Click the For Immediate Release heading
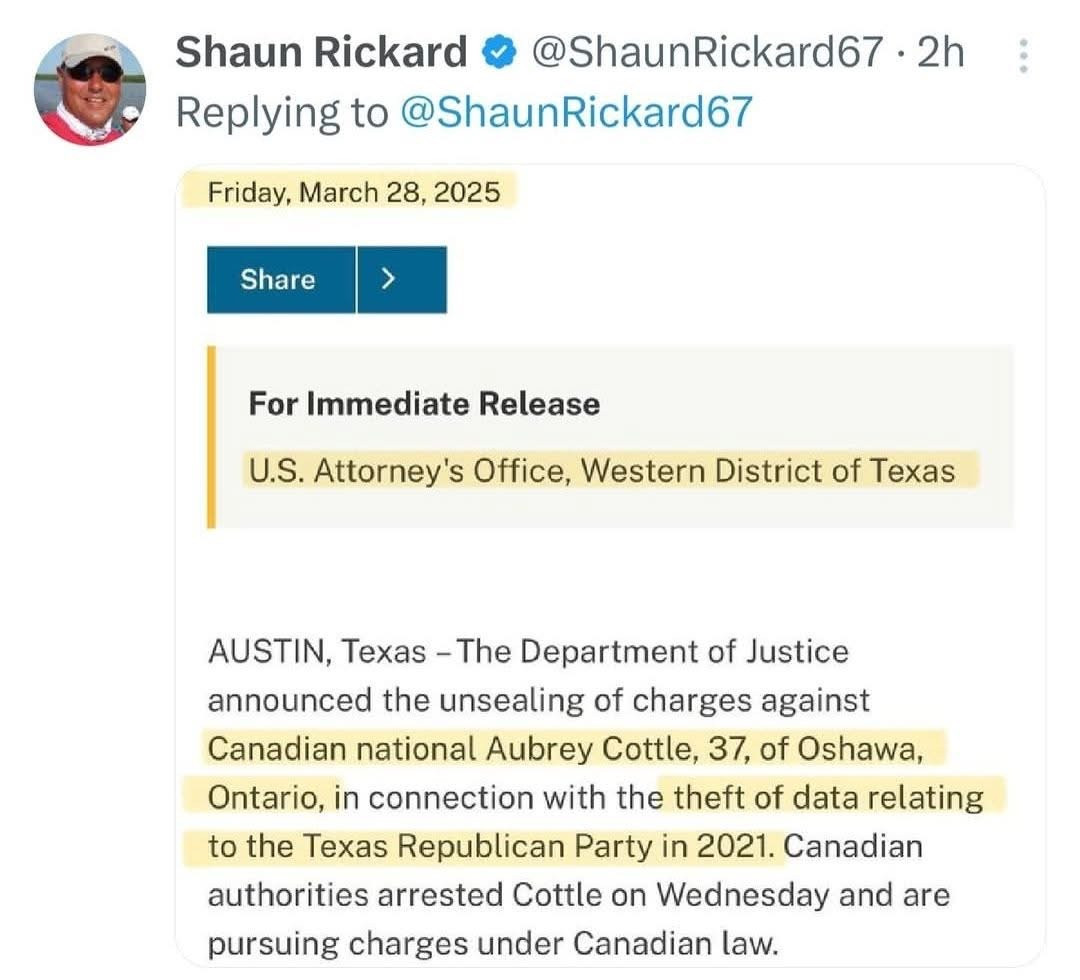Viewport: 1080px width, 980px height. [x=424, y=404]
